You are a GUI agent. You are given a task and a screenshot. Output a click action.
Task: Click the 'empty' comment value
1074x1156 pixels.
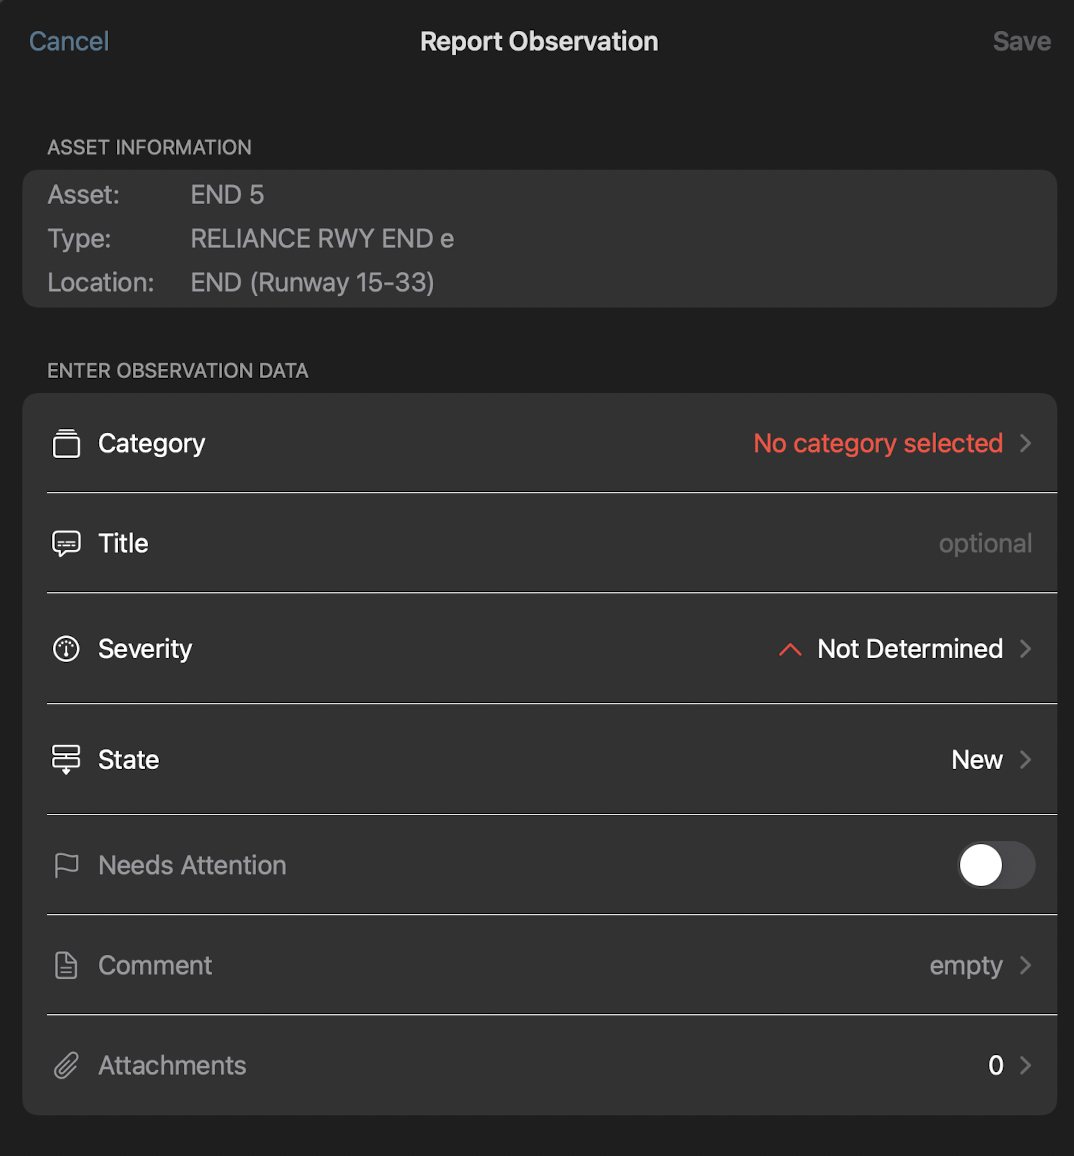click(965, 965)
